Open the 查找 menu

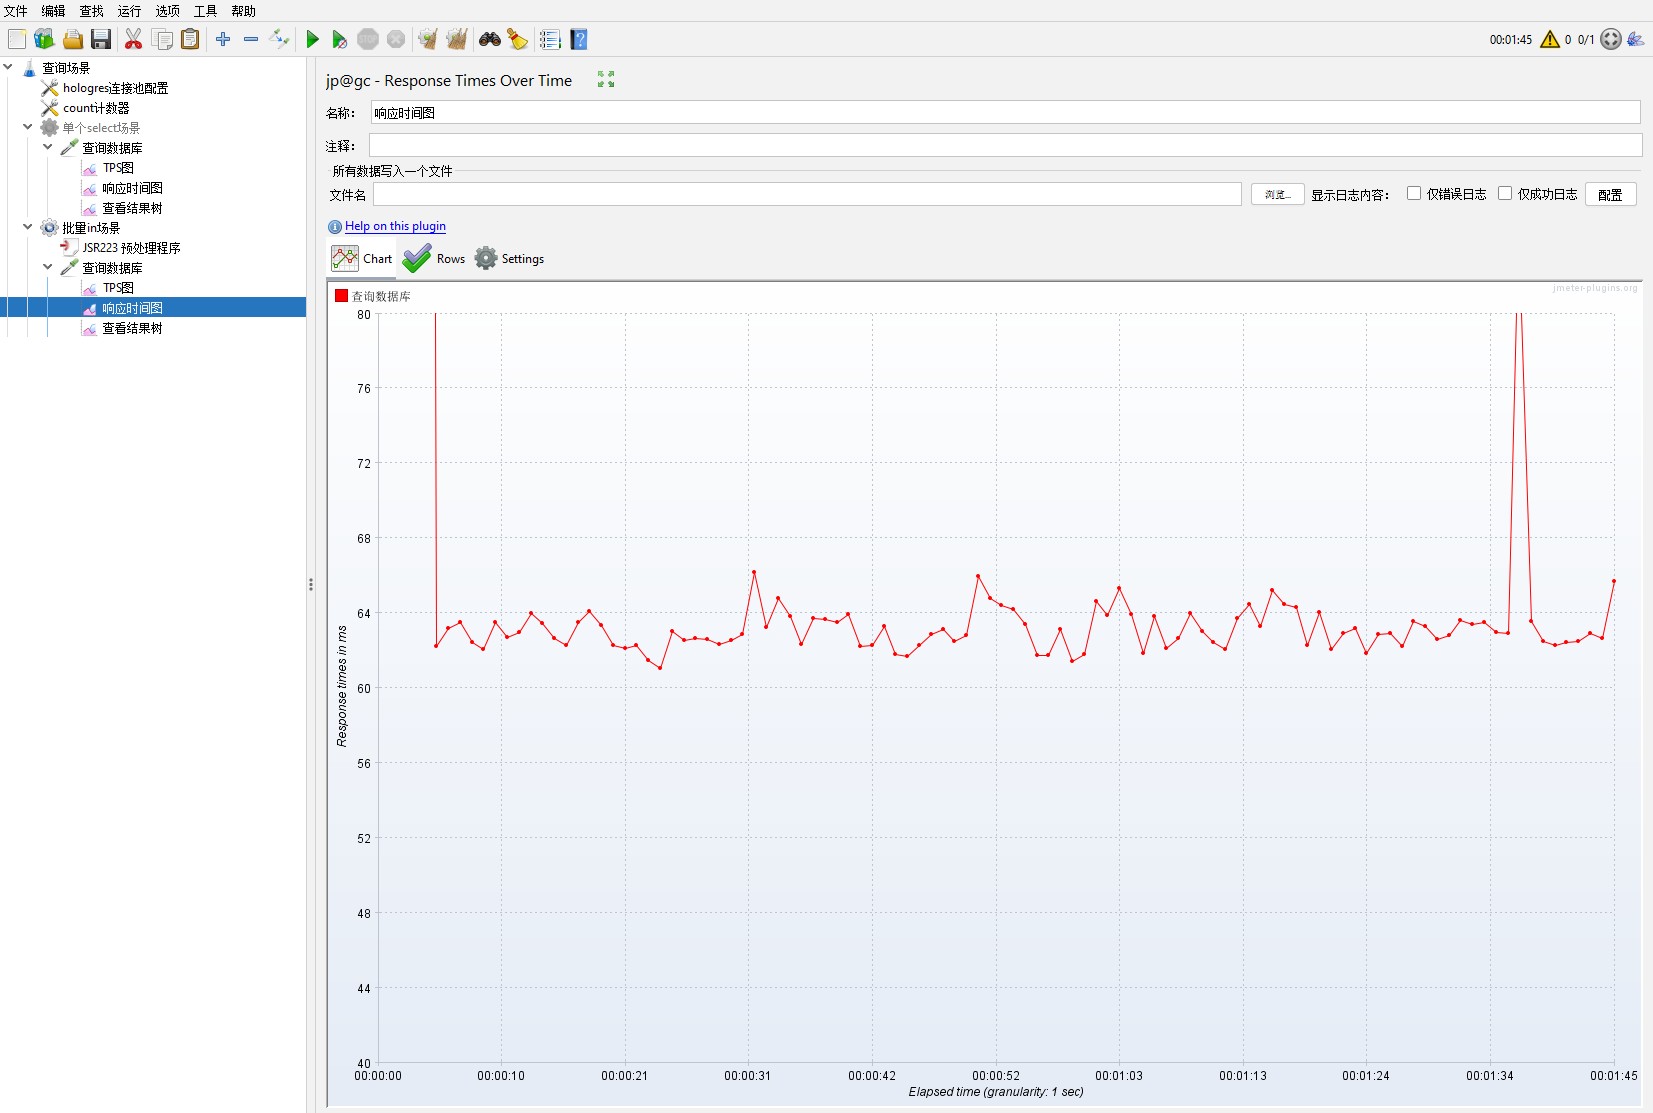tap(92, 11)
